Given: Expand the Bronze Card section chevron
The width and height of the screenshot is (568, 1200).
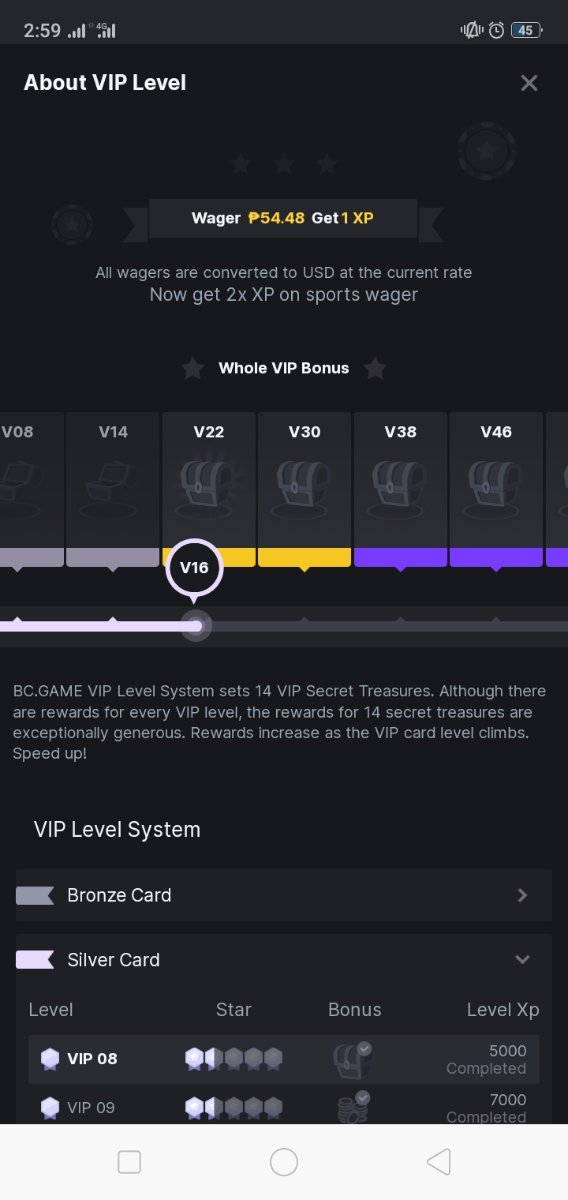Looking at the screenshot, I should [x=522, y=895].
